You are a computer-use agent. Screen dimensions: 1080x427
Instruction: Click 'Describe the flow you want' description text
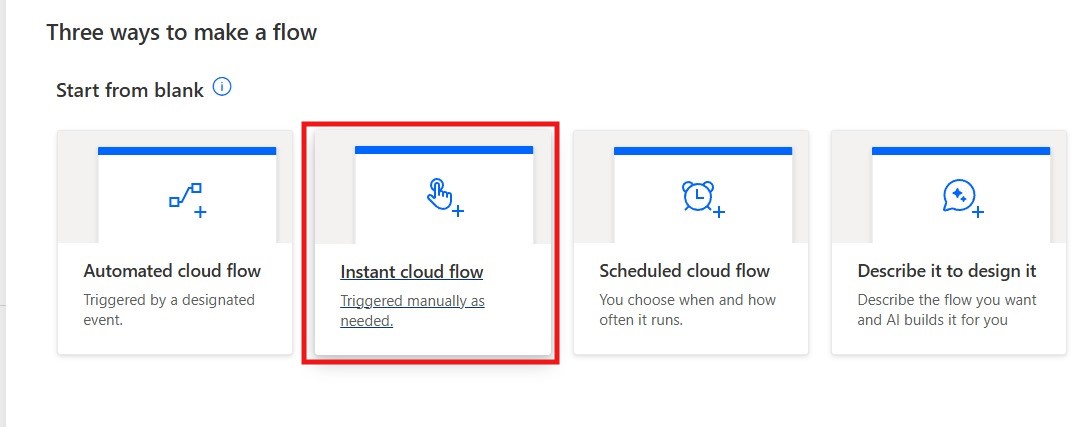click(946, 310)
